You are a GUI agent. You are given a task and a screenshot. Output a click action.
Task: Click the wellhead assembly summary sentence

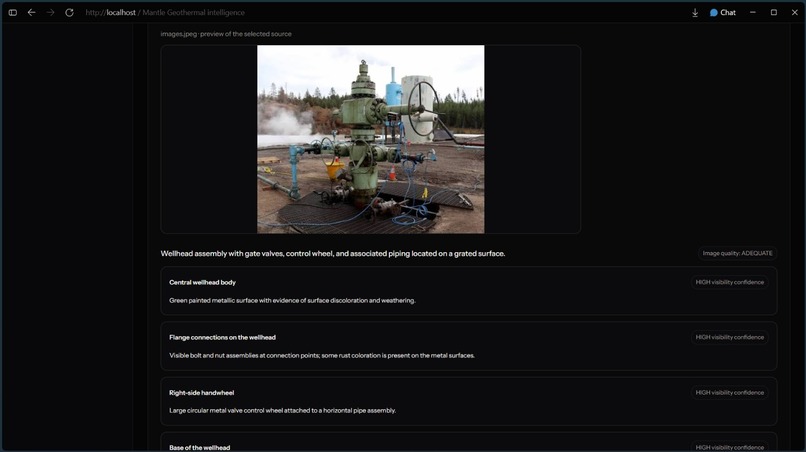(333, 254)
